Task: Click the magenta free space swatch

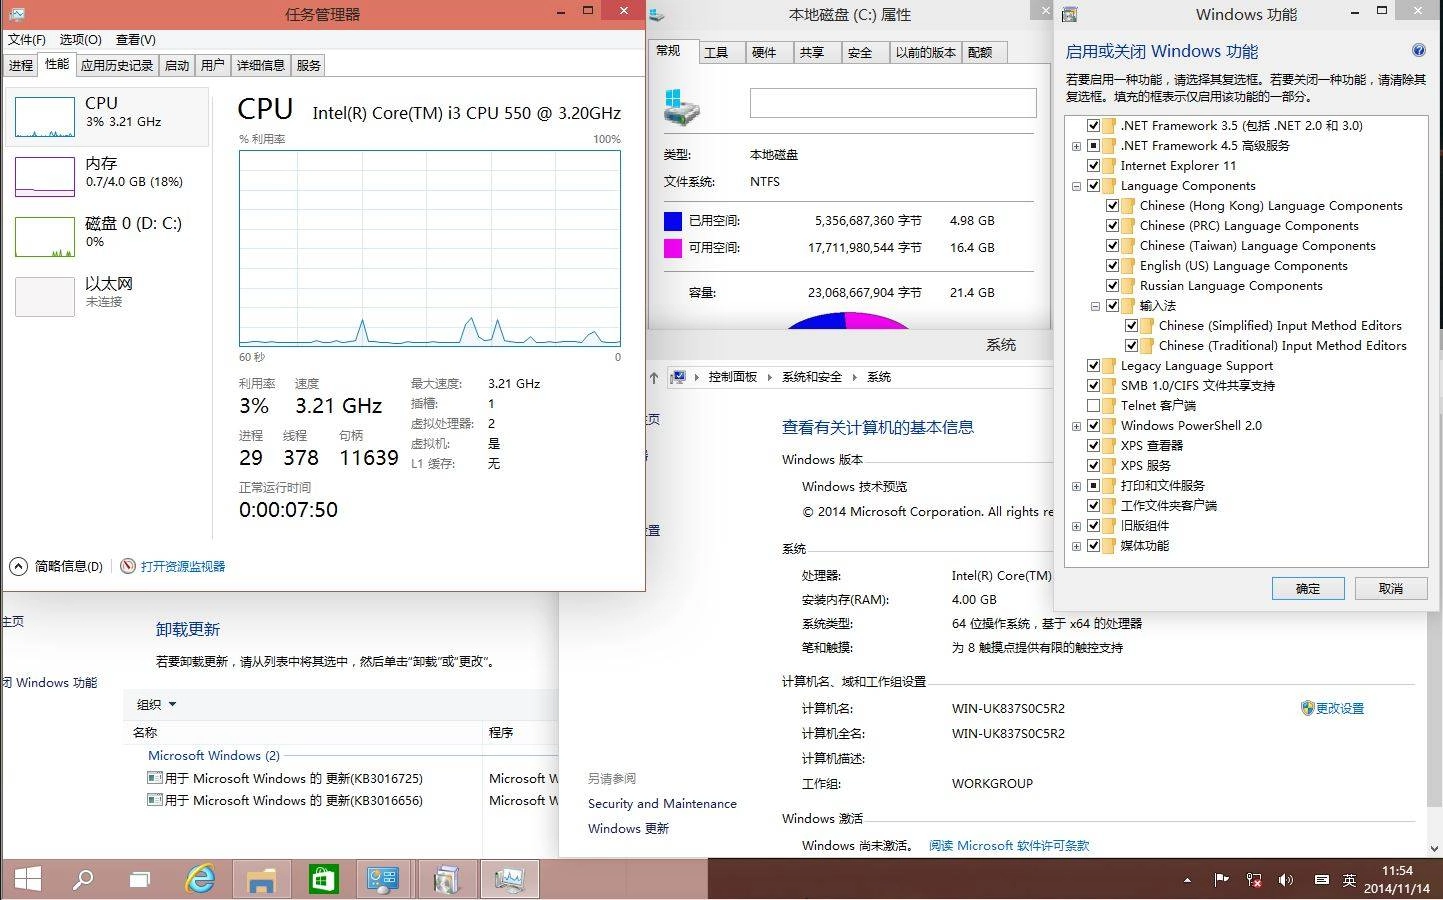Action: [673, 247]
